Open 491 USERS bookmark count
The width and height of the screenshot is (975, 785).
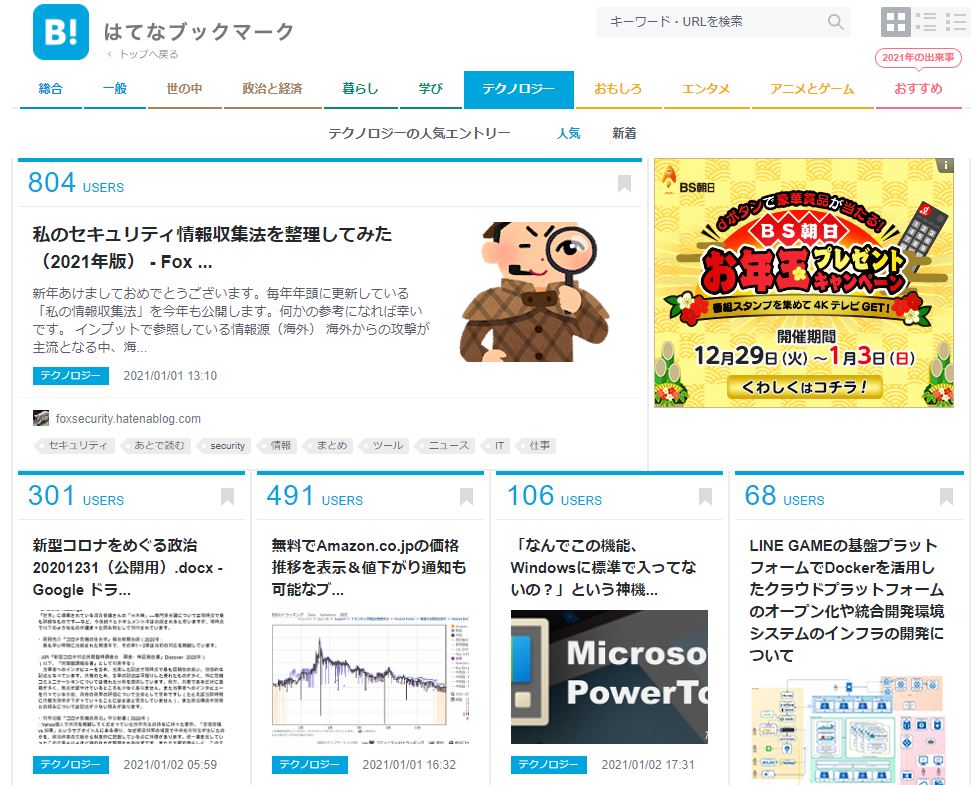(x=315, y=496)
